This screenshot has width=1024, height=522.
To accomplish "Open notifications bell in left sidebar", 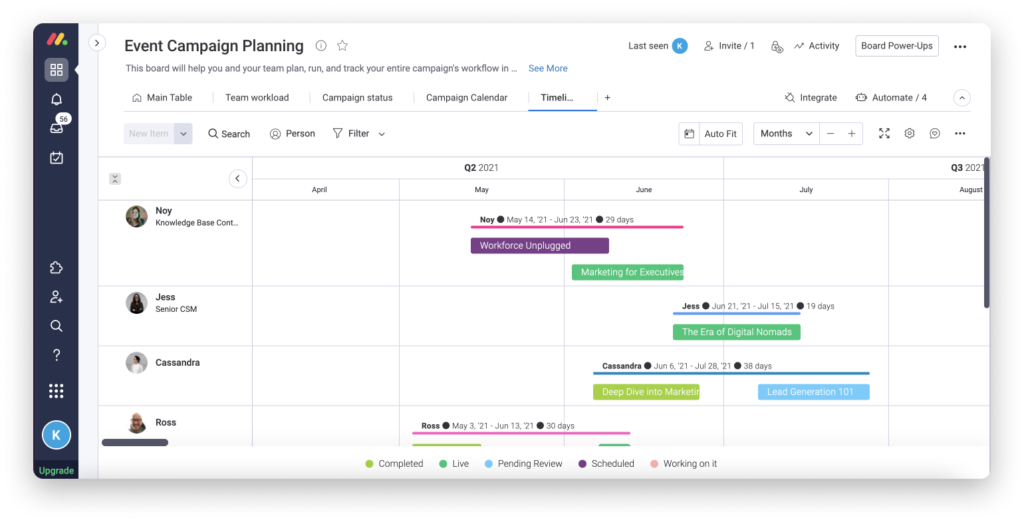I will pyautogui.click(x=56, y=99).
